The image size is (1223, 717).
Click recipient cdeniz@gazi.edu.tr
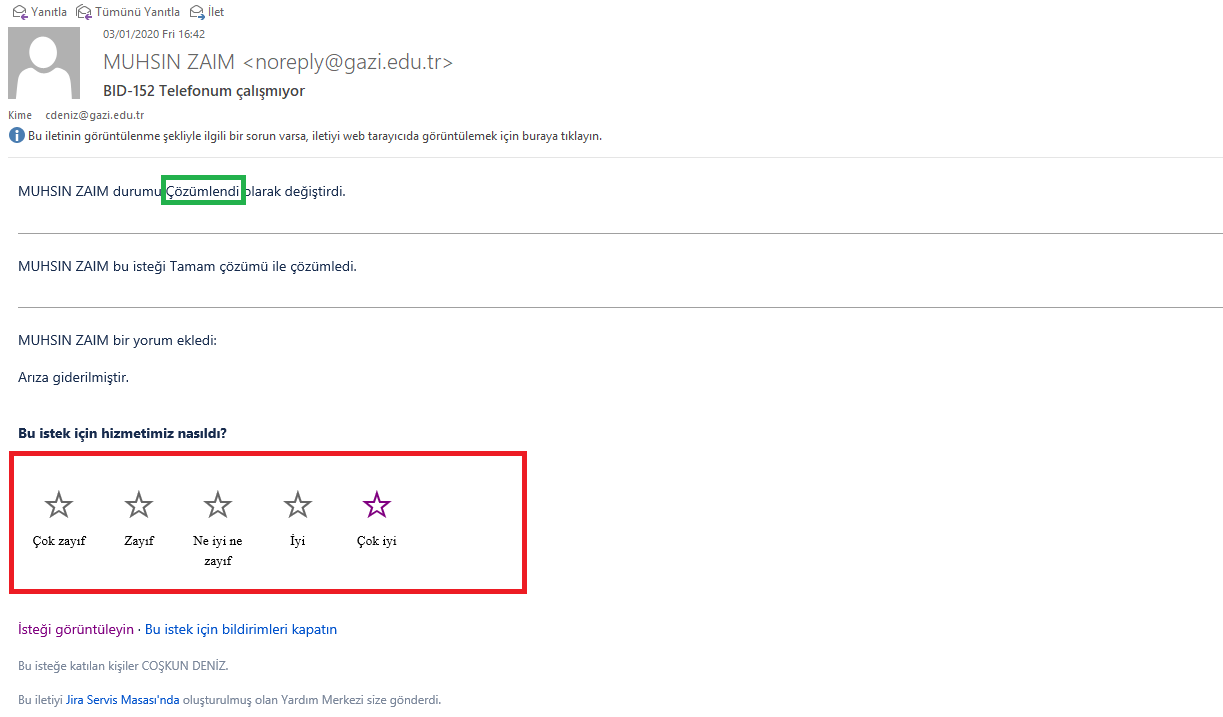[95, 115]
